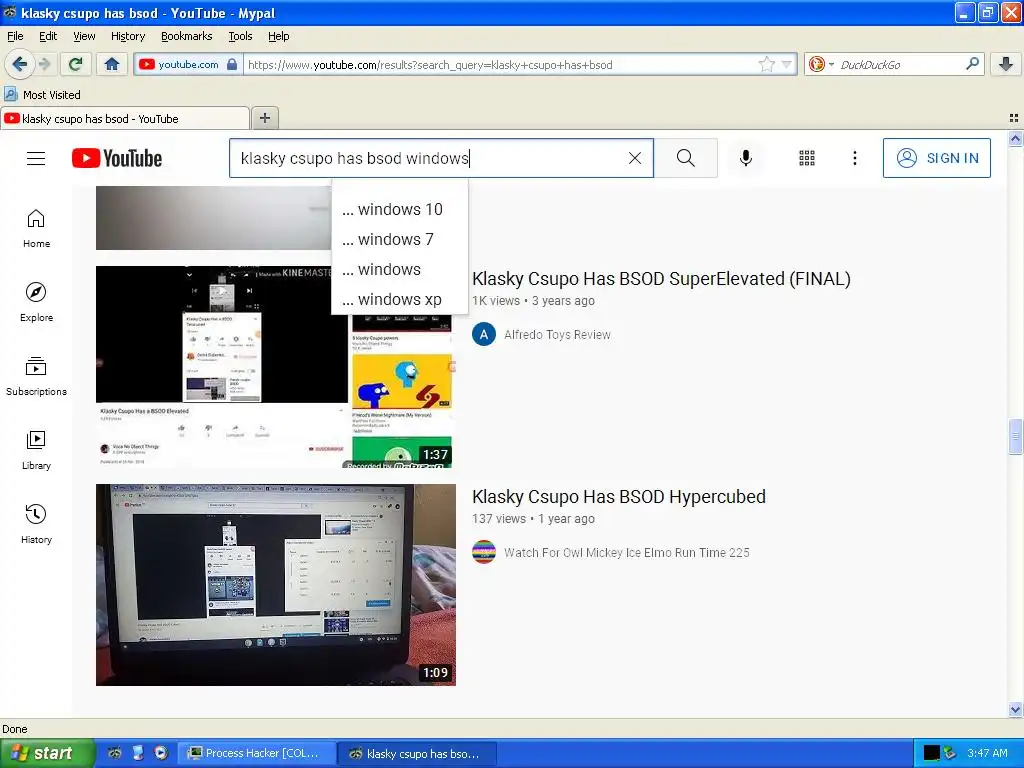Screen dimensions: 1024x768
Task: Open the list all tabs button
Action: pyautogui.click(x=1014, y=118)
